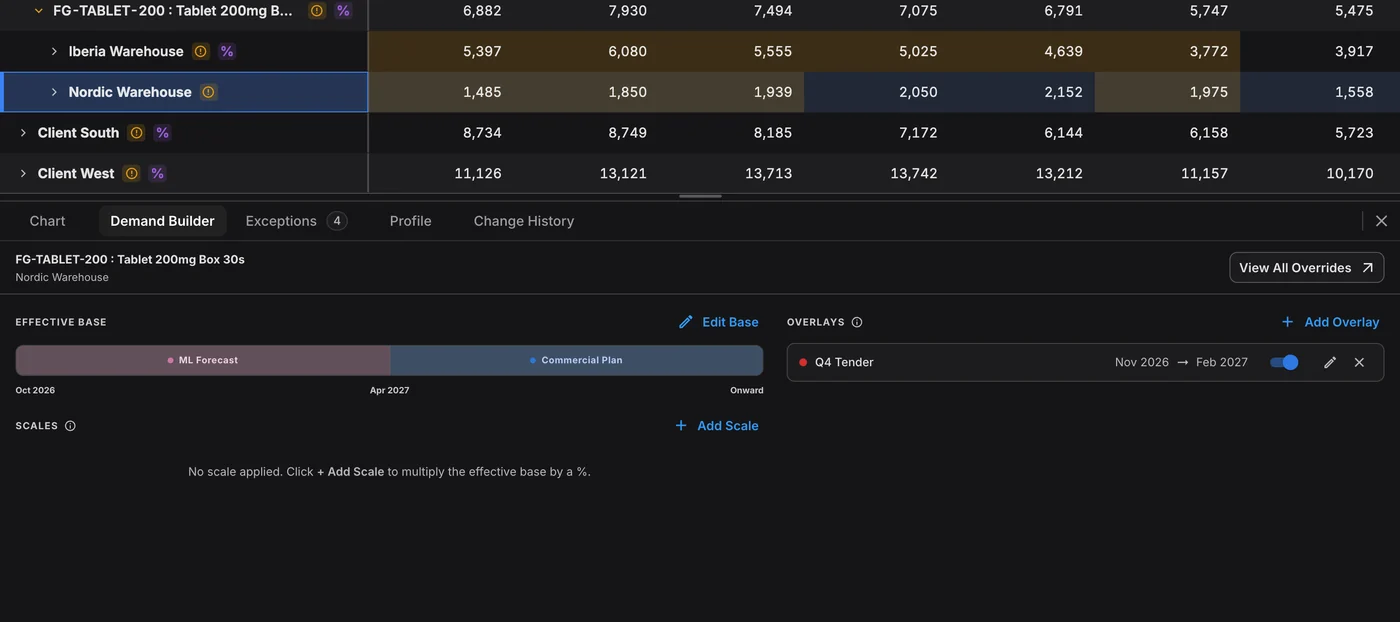Click warning icon beside Nordic Warehouse
The width and height of the screenshot is (1400, 622).
pyautogui.click(x=208, y=92)
